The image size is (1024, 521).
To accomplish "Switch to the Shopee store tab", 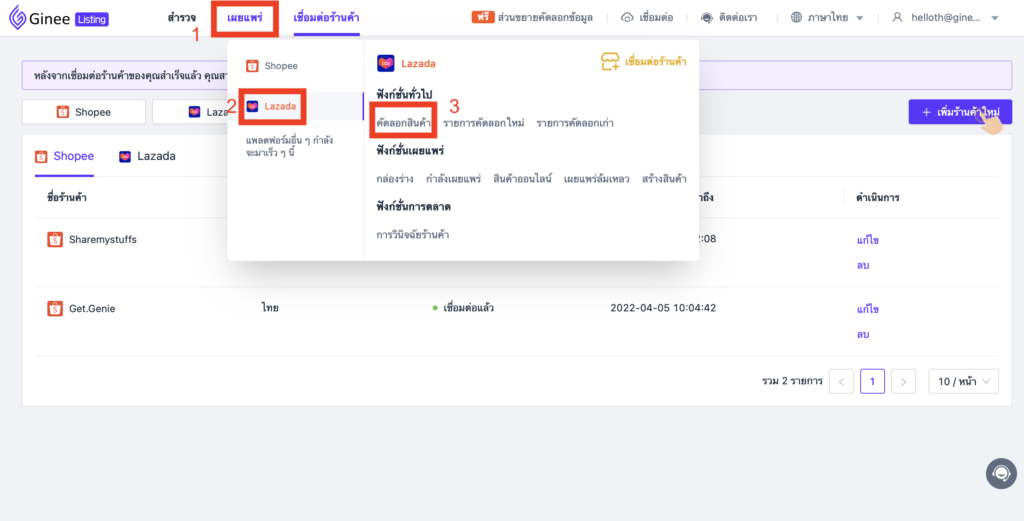I will (x=65, y=157).
